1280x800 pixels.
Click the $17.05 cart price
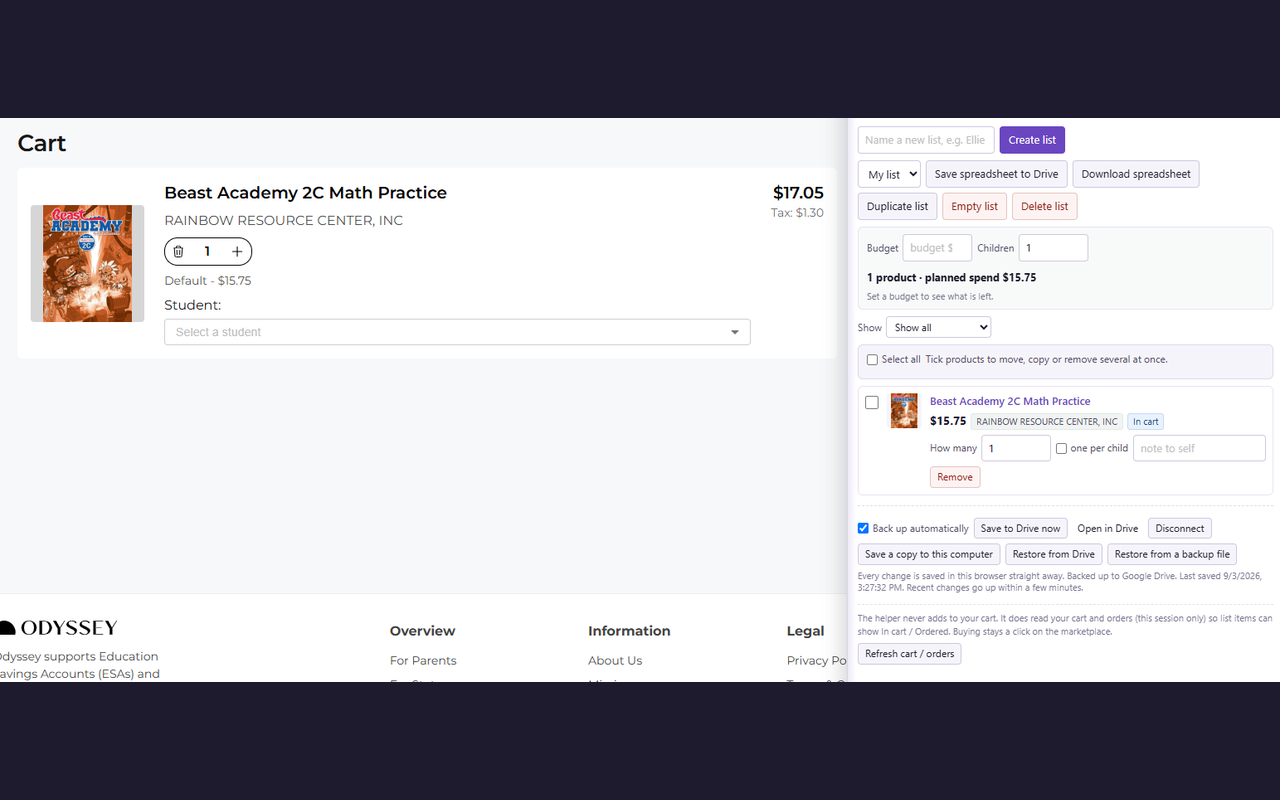pyautogui.click(x=798, y=193)
